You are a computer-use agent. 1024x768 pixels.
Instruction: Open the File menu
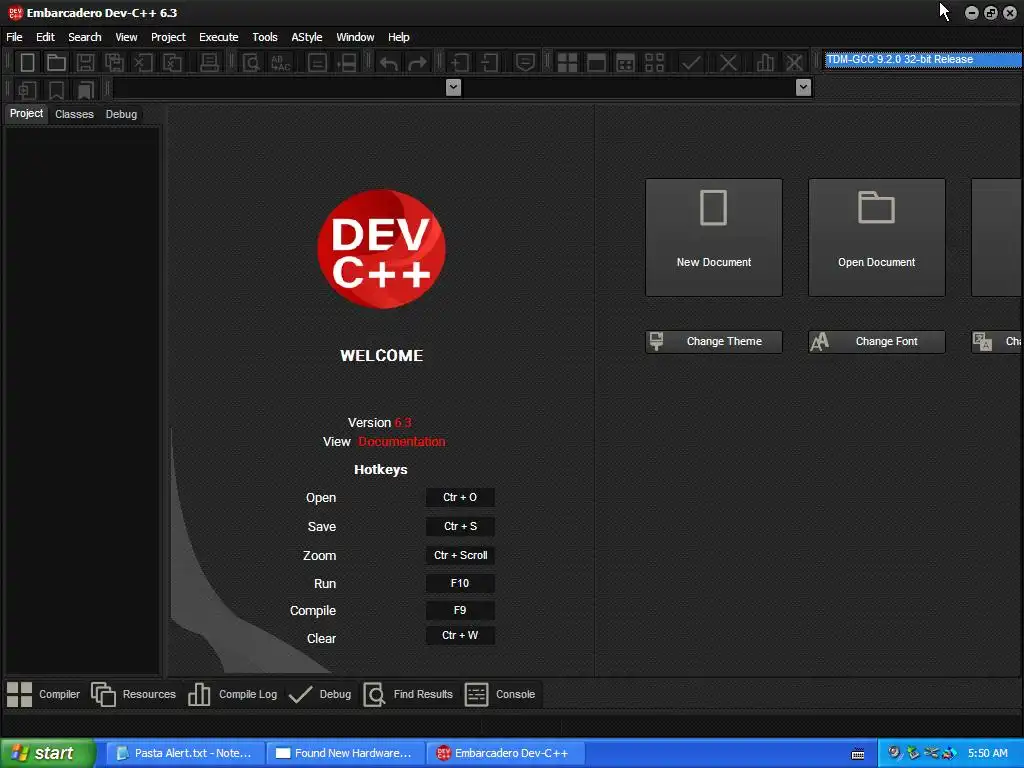(x=14, y=37)
